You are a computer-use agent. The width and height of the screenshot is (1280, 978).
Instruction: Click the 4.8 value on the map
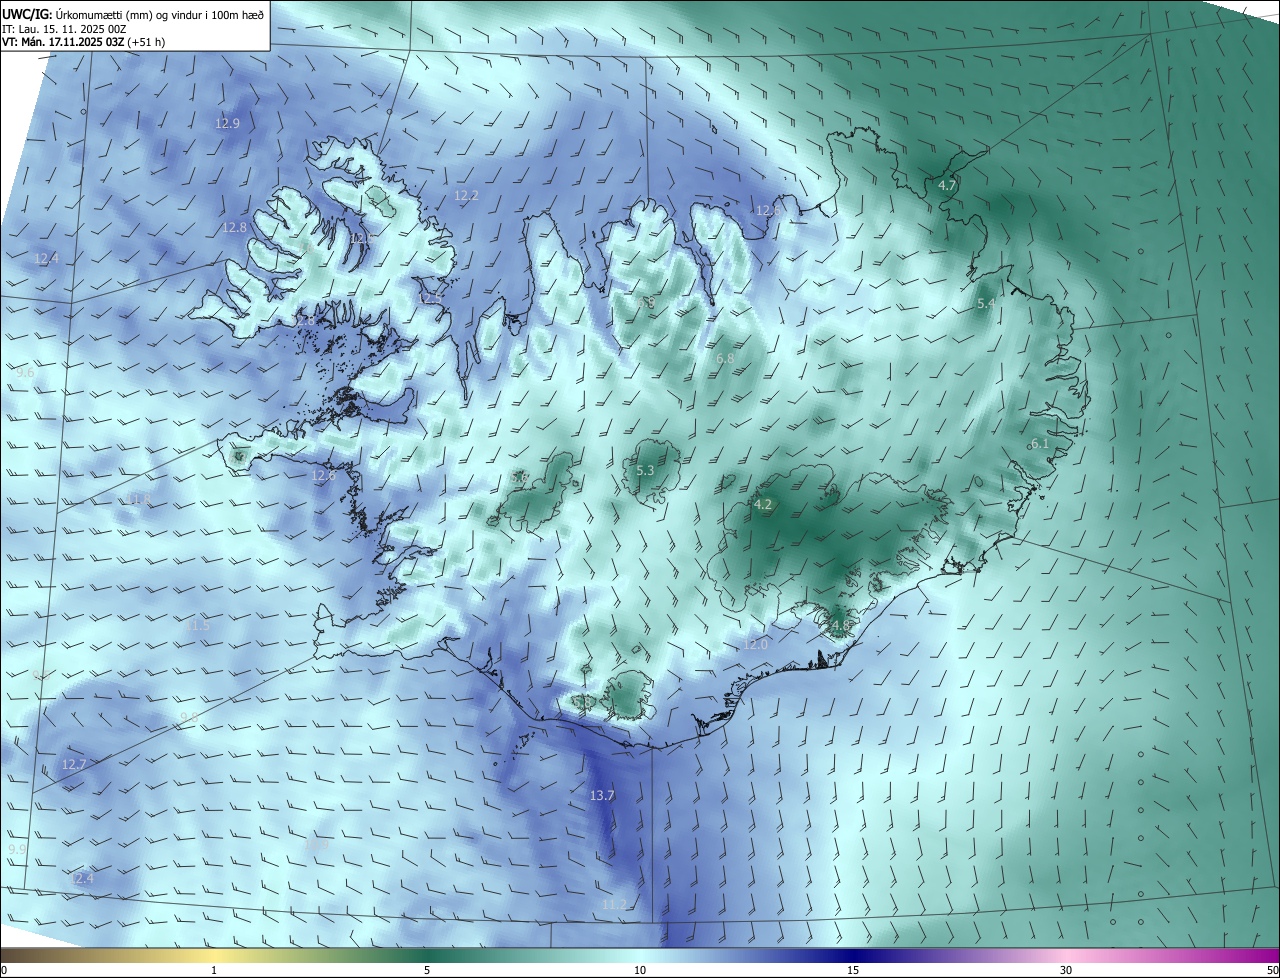pos(839,627)
